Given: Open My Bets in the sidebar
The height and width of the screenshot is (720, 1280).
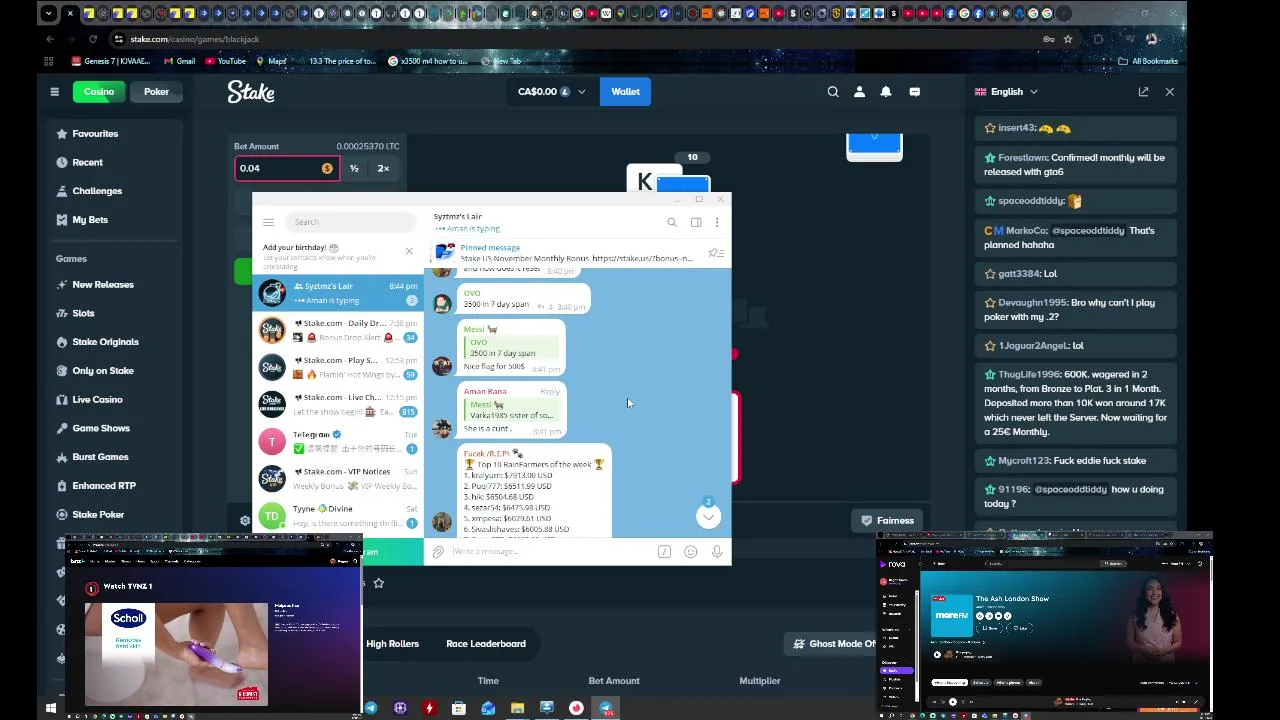Looking at the screenshot, I should click(x=90, y=220).
